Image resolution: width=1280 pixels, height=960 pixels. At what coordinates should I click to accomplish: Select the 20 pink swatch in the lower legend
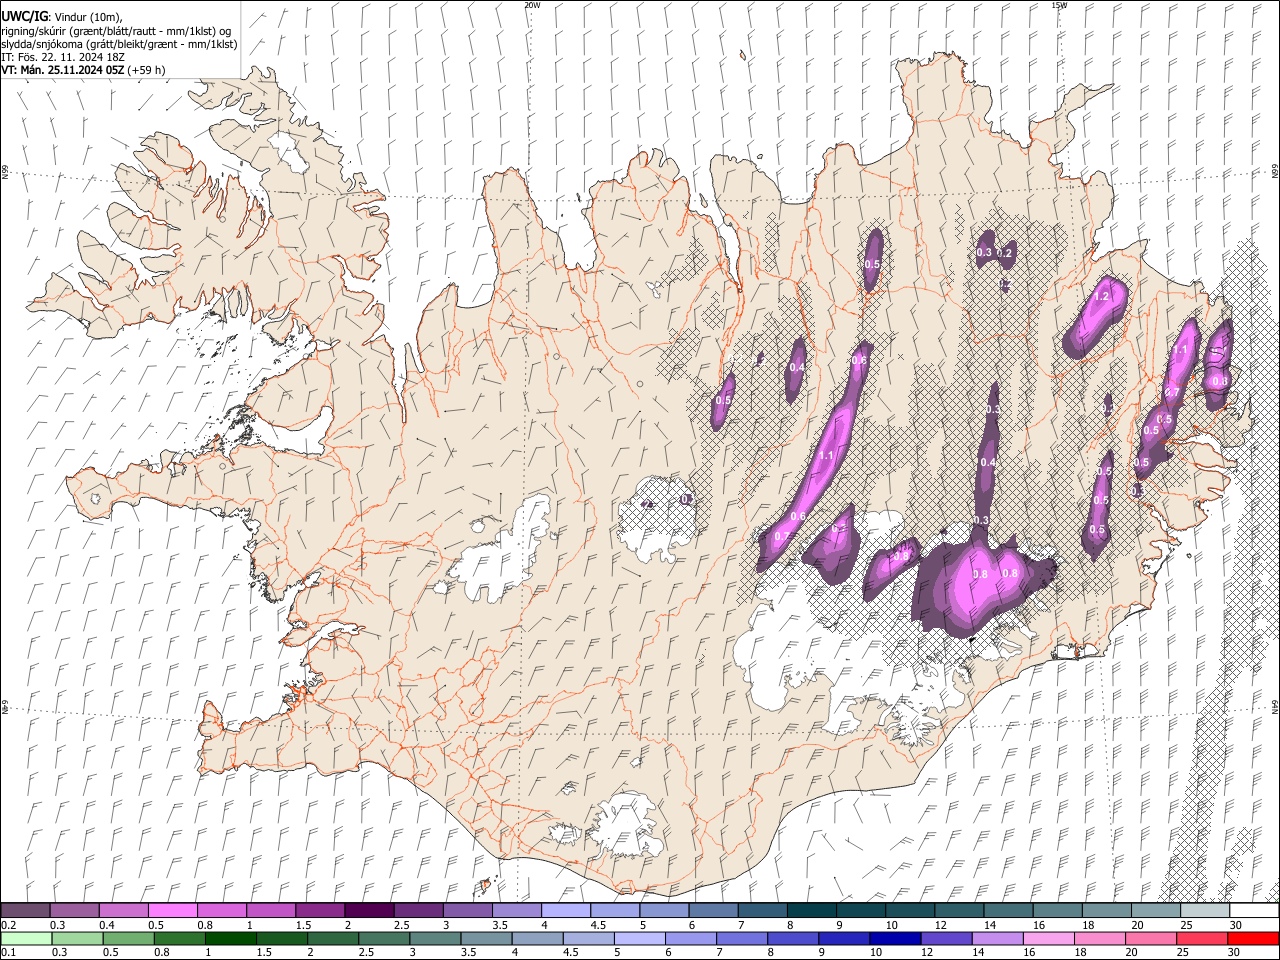click(1150, 938)
